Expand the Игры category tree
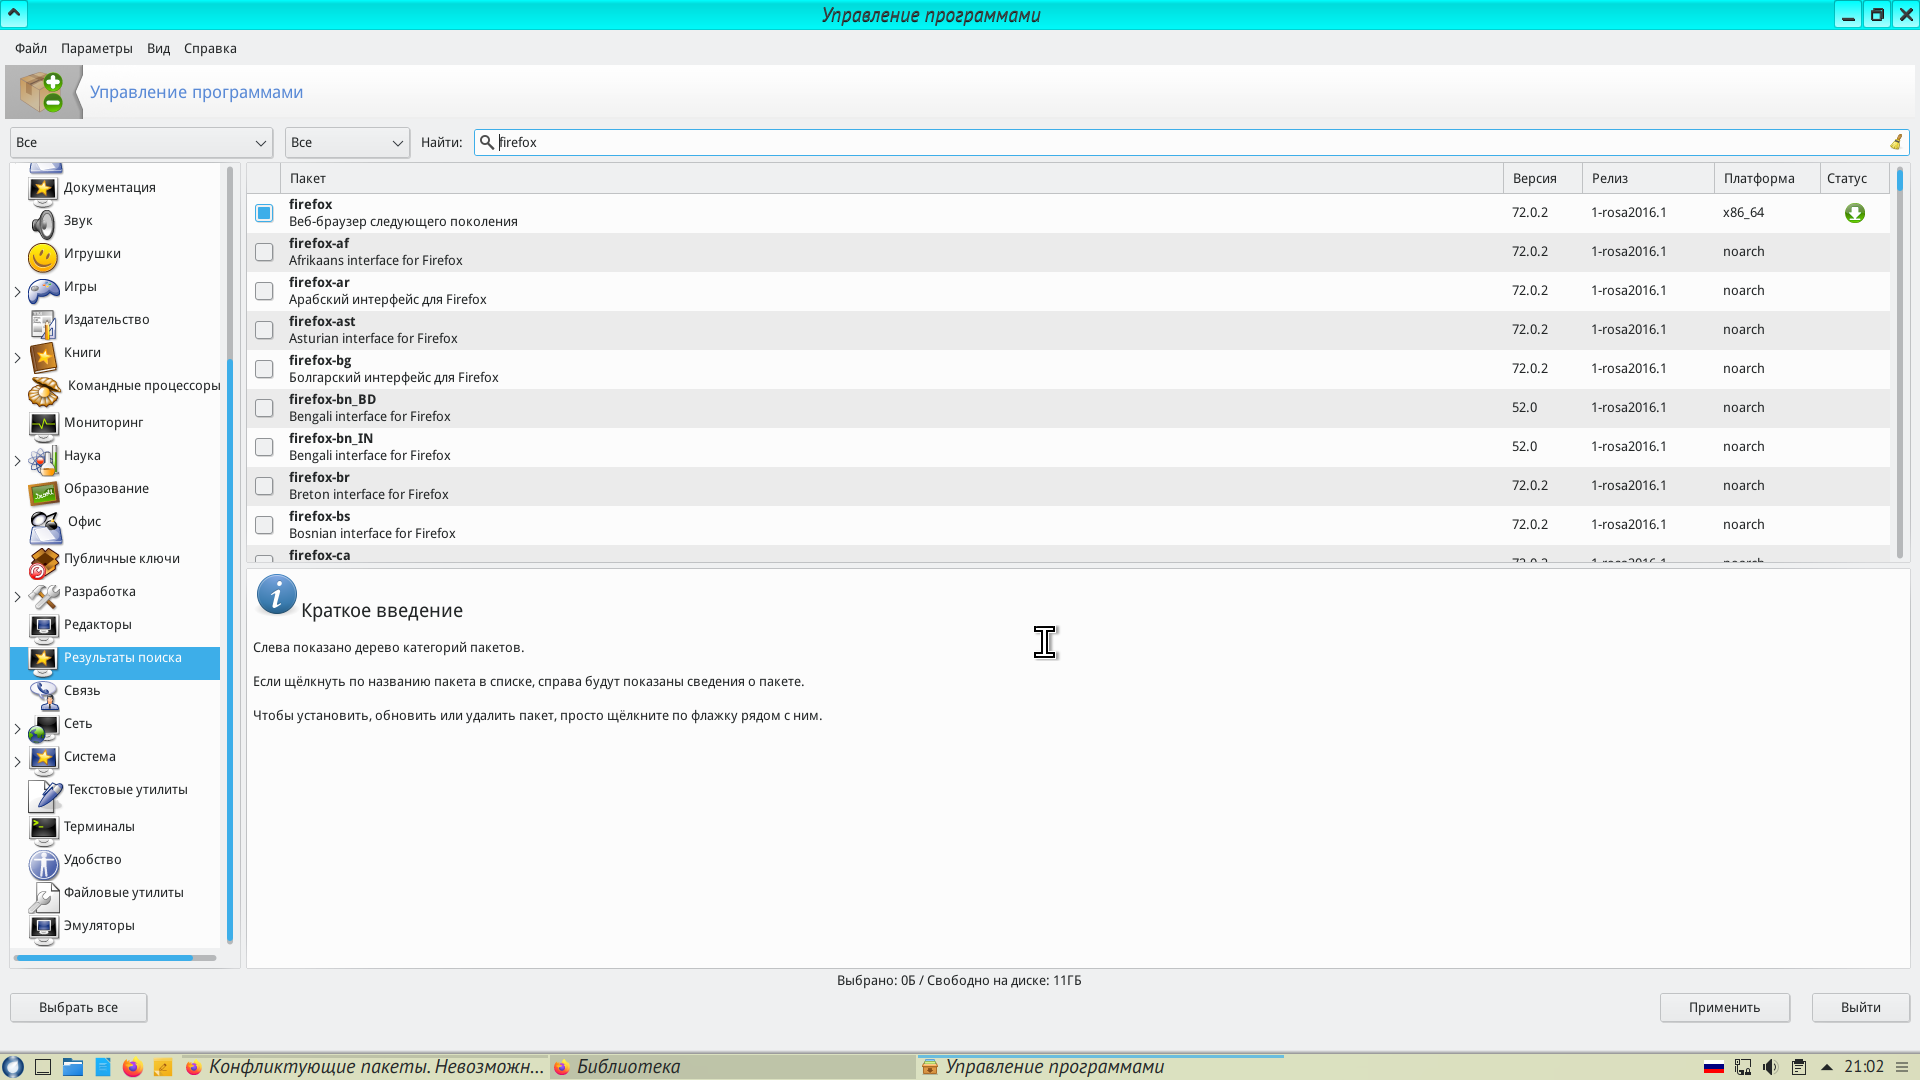Screen dimensions: 1920x1080 (17, 292)
